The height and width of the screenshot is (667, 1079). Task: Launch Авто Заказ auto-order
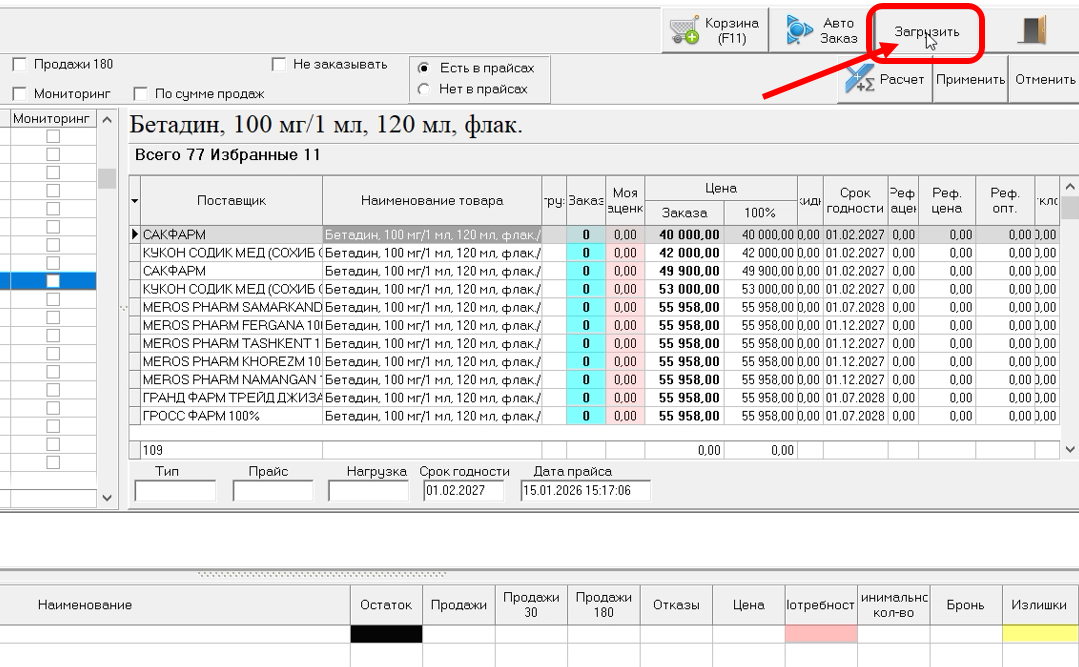pyautogui.click(x=820, y=31)
